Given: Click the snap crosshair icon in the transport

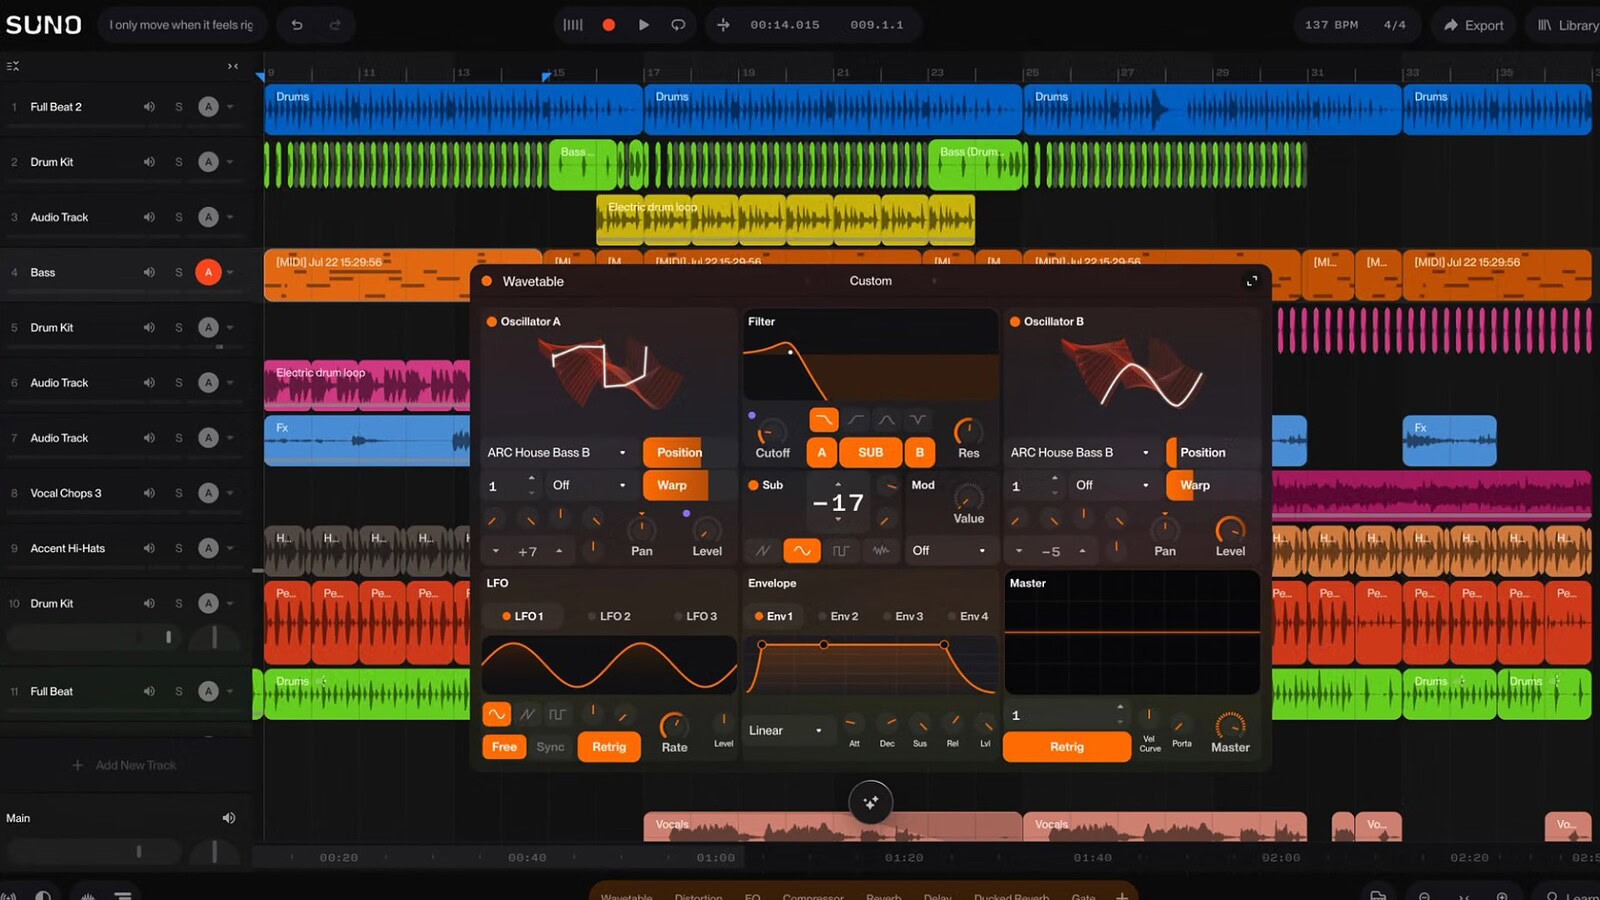Looking at the screenshot, I should tap(723, 25).
